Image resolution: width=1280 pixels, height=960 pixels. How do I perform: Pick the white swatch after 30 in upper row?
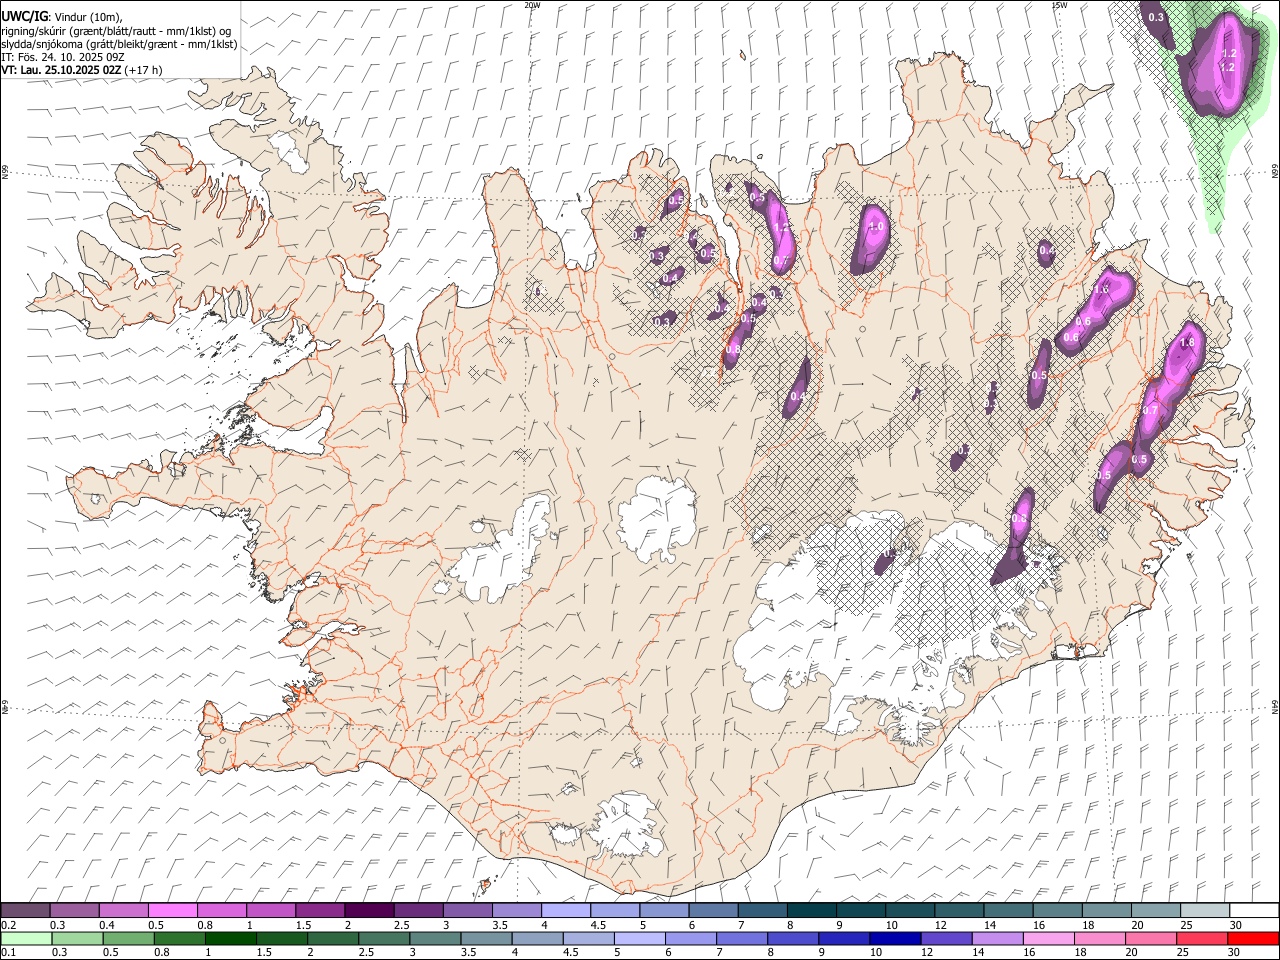[x=1253, y=910]
